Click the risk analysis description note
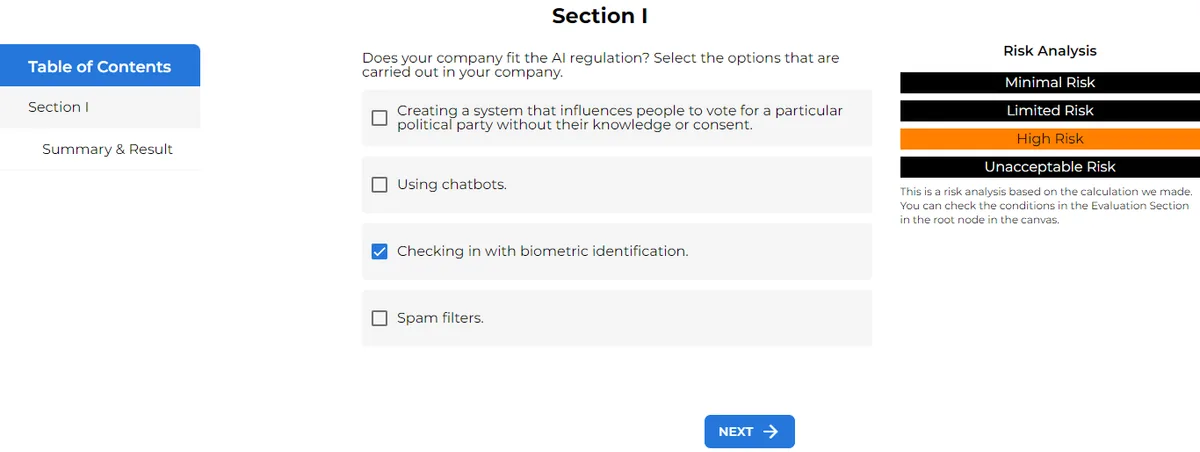This screenshot has height=452, width=1200. tap(1045, 206)
